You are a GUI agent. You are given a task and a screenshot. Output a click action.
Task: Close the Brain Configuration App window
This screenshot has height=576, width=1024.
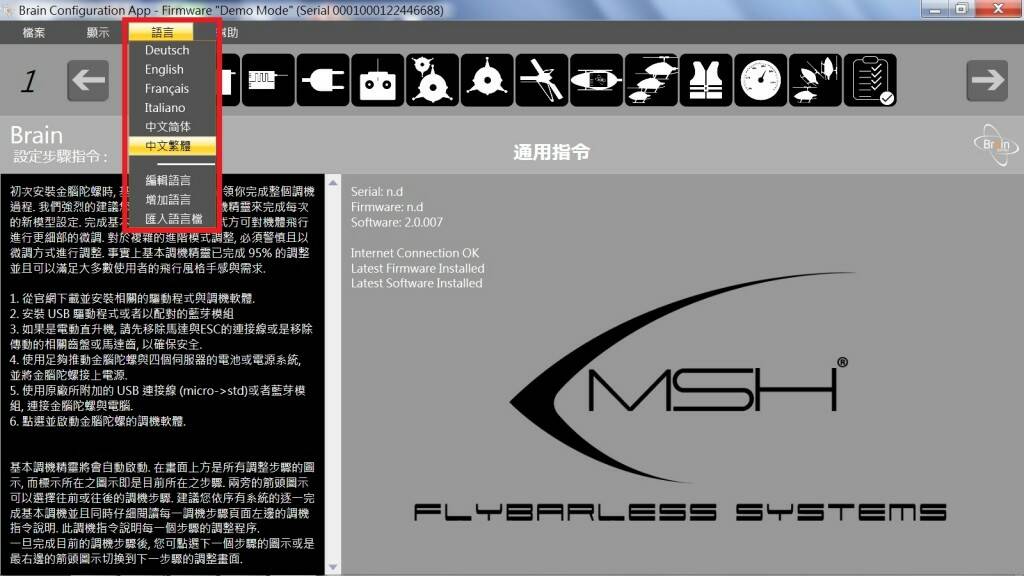pyautogui.click(x=998, y=9)
